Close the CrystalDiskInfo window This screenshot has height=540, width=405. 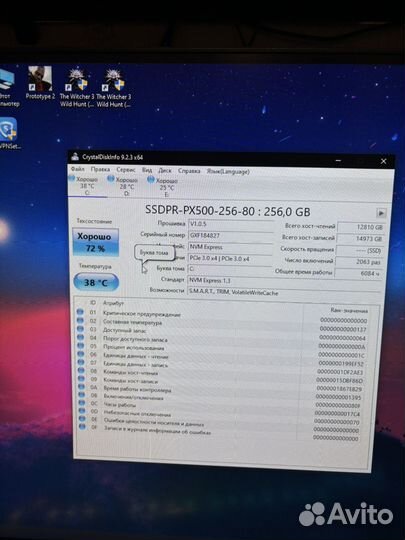click(x=383, y=161)
